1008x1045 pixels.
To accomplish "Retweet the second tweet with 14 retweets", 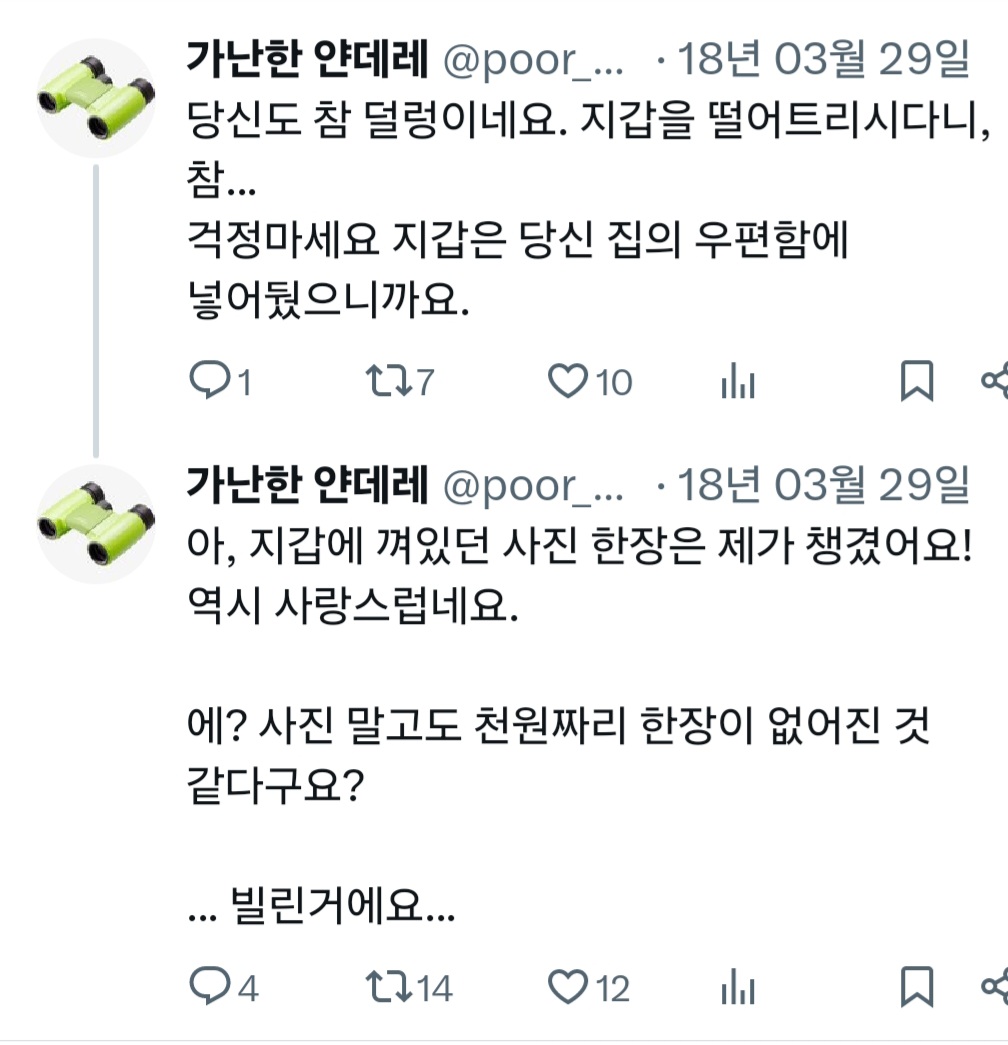I will tap(386, 988).
